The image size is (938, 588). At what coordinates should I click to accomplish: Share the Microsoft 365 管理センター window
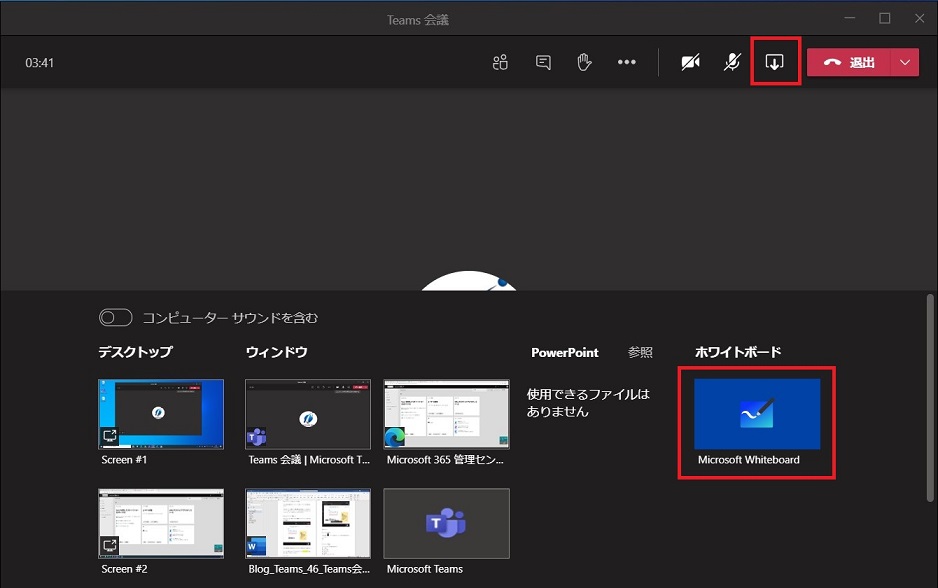pyautogui.click(x=446, y=414)
